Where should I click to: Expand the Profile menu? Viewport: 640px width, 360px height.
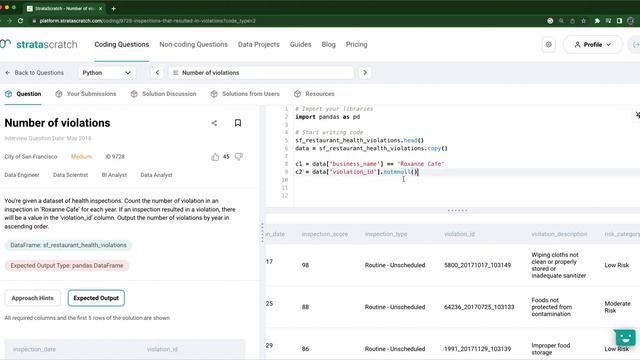[593, 44]
